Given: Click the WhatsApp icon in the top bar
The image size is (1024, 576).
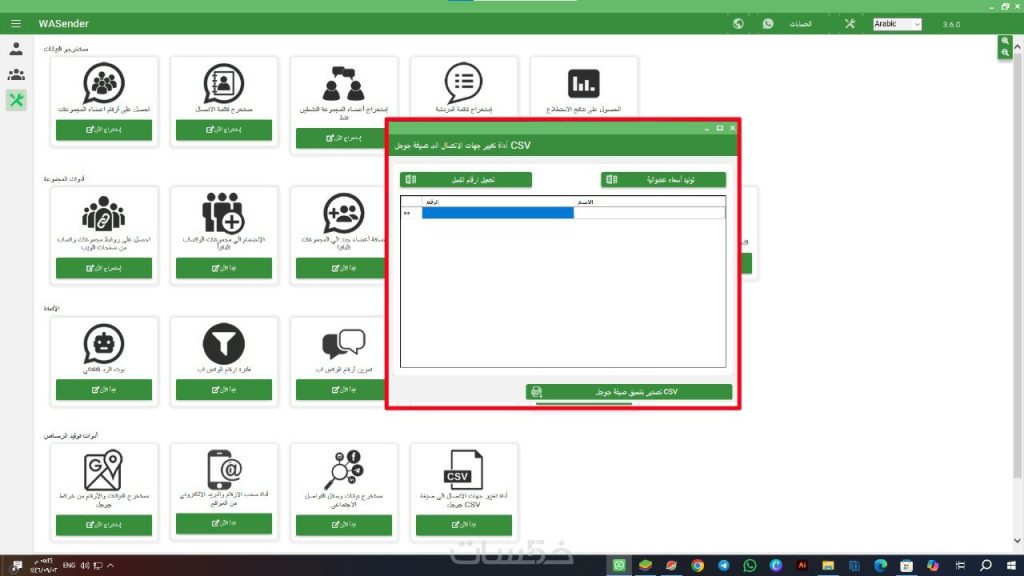Looking at the screenshot, I should [768, 24].
